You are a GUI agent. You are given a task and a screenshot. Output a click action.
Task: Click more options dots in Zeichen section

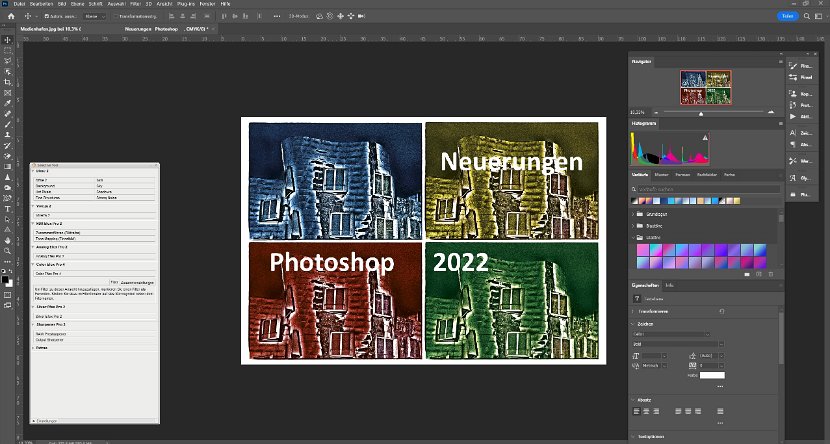(x=720, y=387)
